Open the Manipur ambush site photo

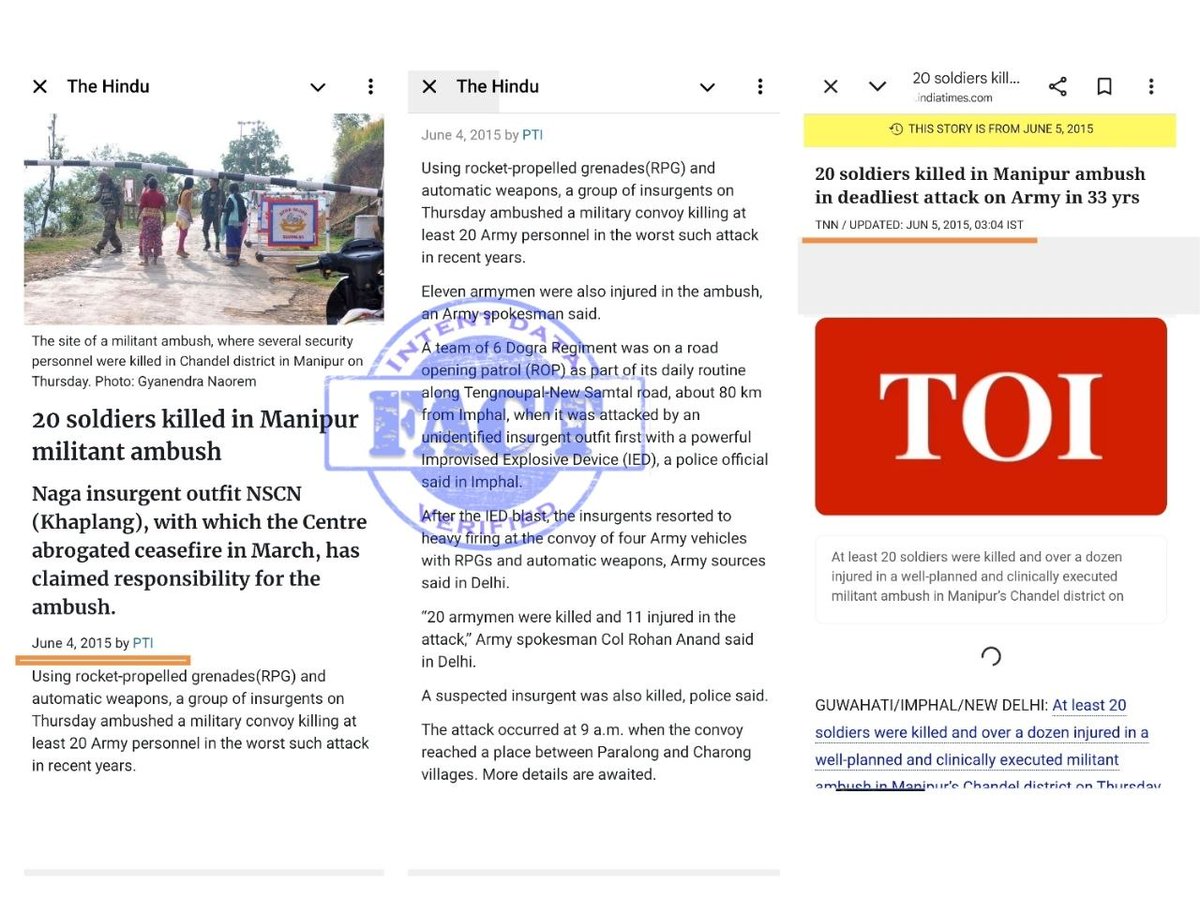point(204,218)
